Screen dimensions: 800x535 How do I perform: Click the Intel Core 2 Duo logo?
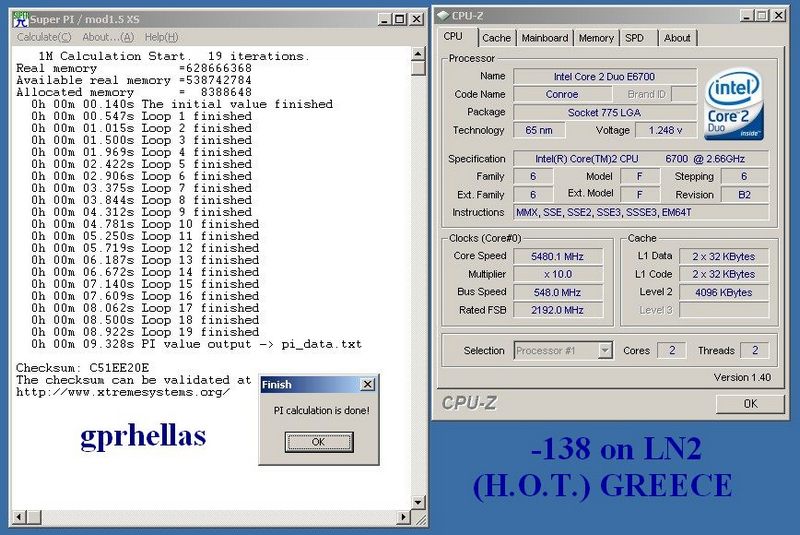tap(734, 105)
